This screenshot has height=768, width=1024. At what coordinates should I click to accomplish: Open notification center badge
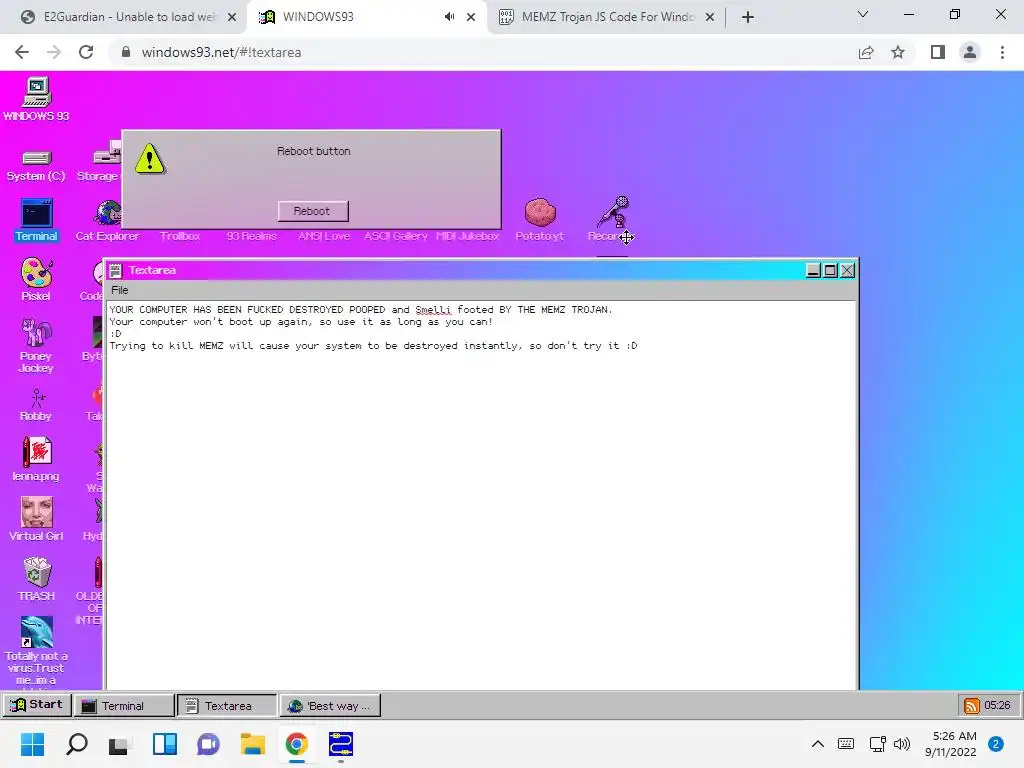pos(996,744)
